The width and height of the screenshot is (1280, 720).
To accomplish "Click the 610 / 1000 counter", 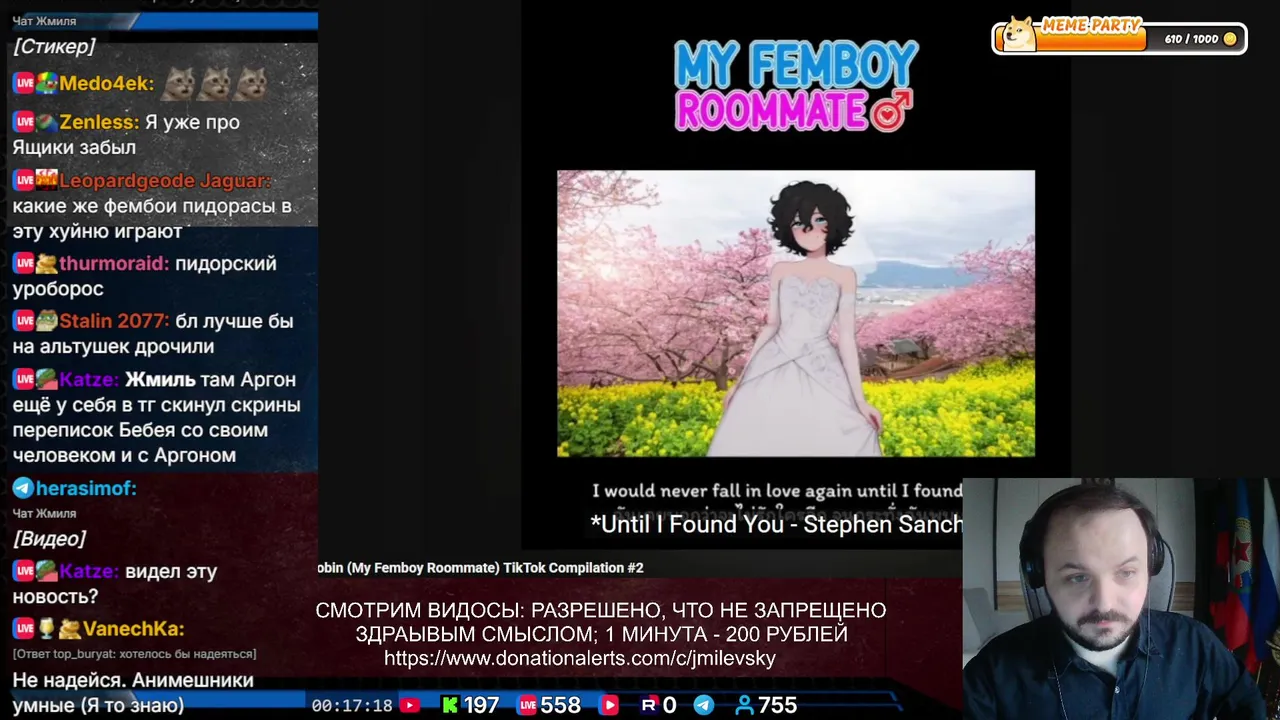I will (1192, 39).
